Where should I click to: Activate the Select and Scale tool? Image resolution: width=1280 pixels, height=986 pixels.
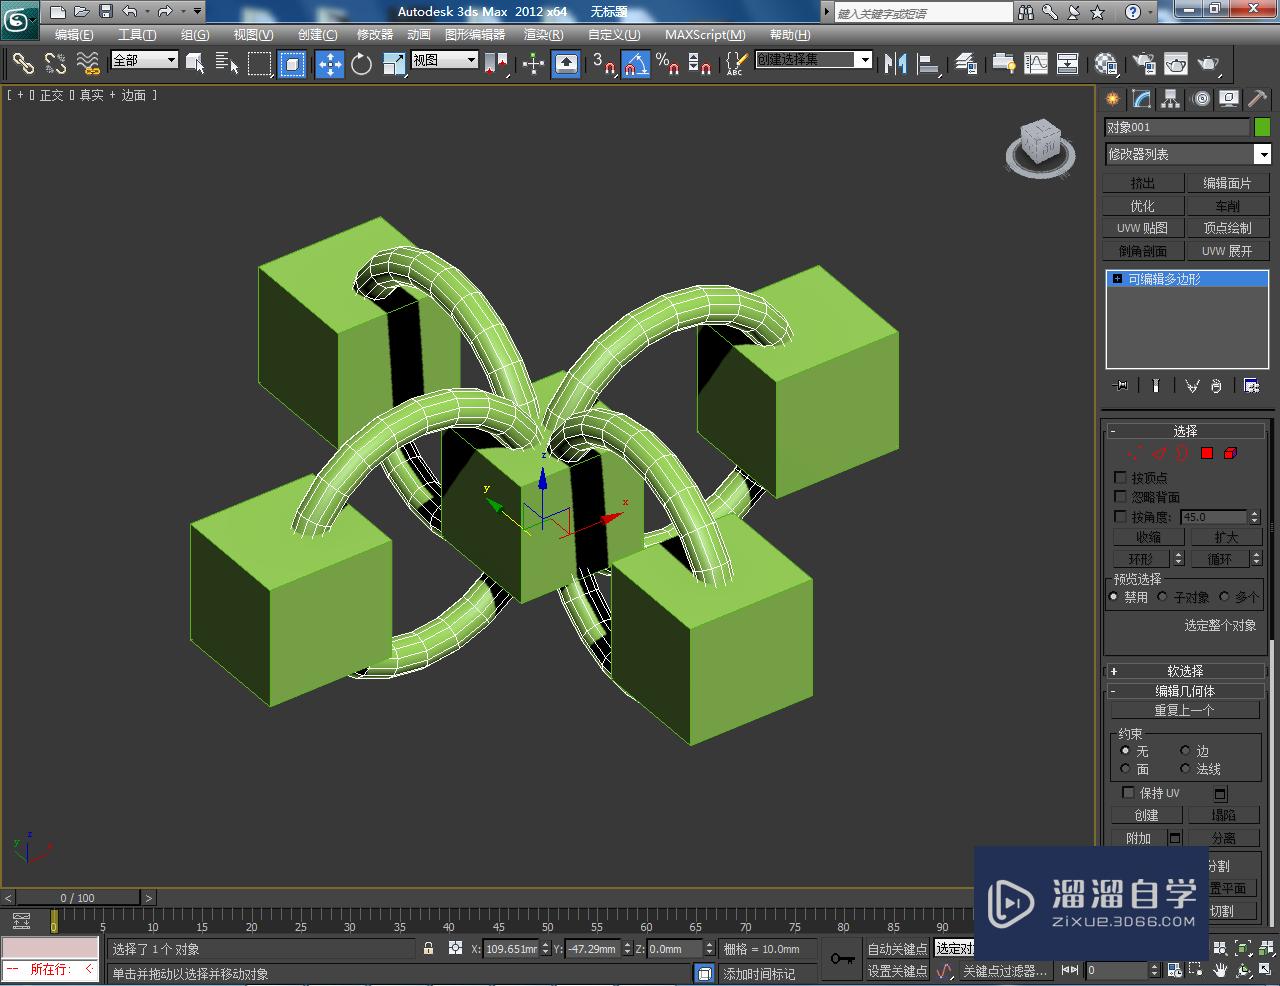394,63
